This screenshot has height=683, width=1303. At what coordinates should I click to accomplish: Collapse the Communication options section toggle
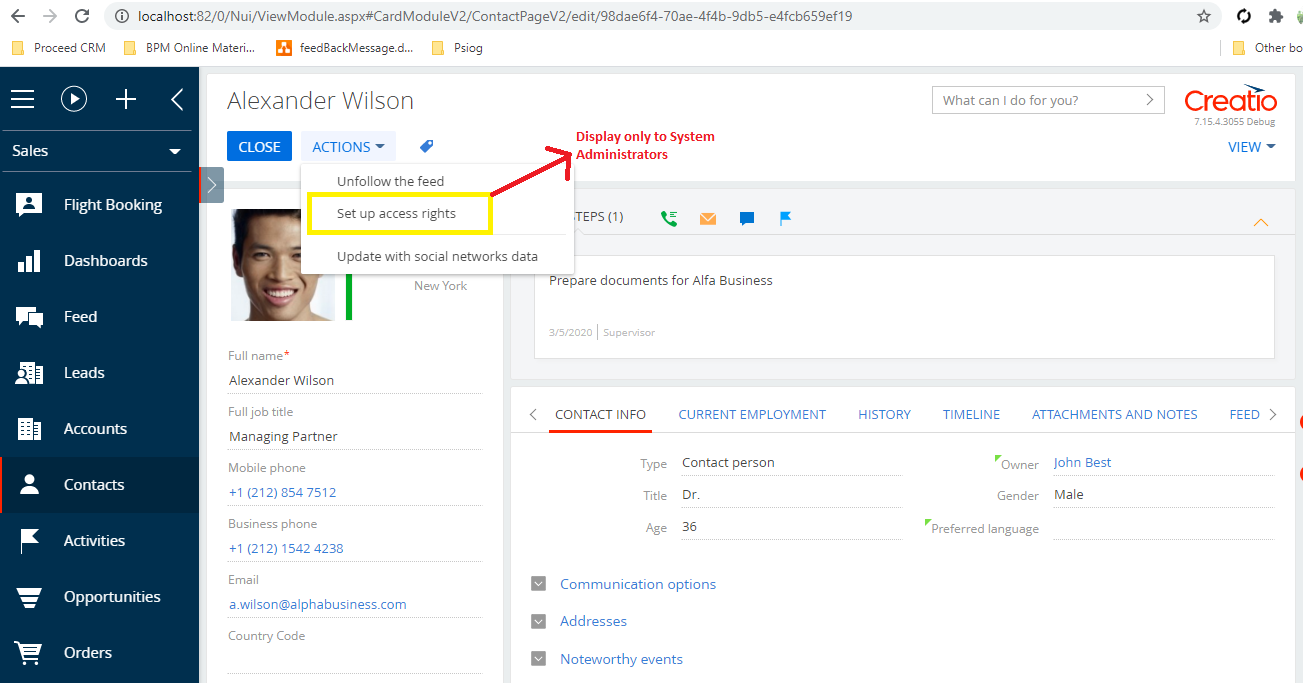pos(539,584)
